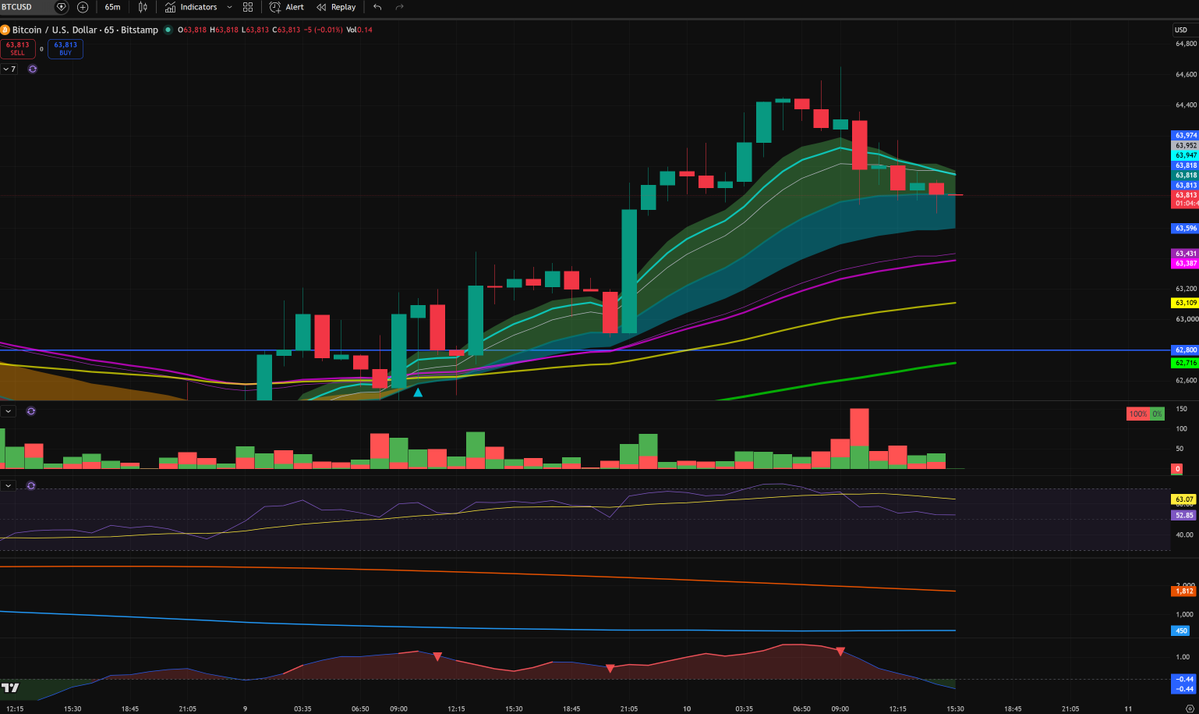Click the red down-triangle marker near 21:05
The height and width of the screenshot is (714, 1199).
pos(610,668)
